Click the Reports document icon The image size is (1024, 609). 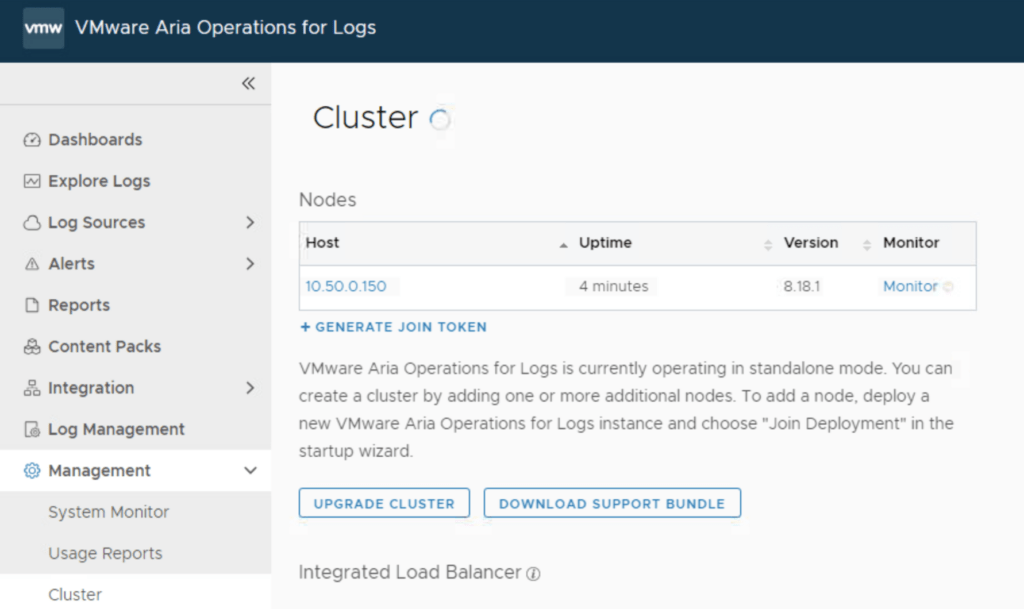pyautogui.click(x=32, y=306)
